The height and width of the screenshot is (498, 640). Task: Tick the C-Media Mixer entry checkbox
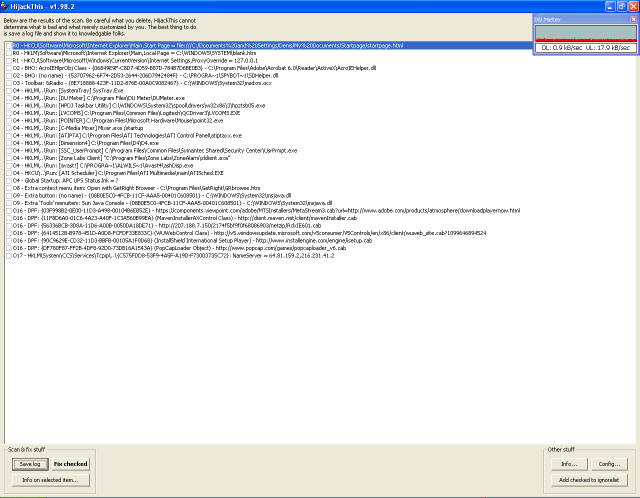click(9, 128)
